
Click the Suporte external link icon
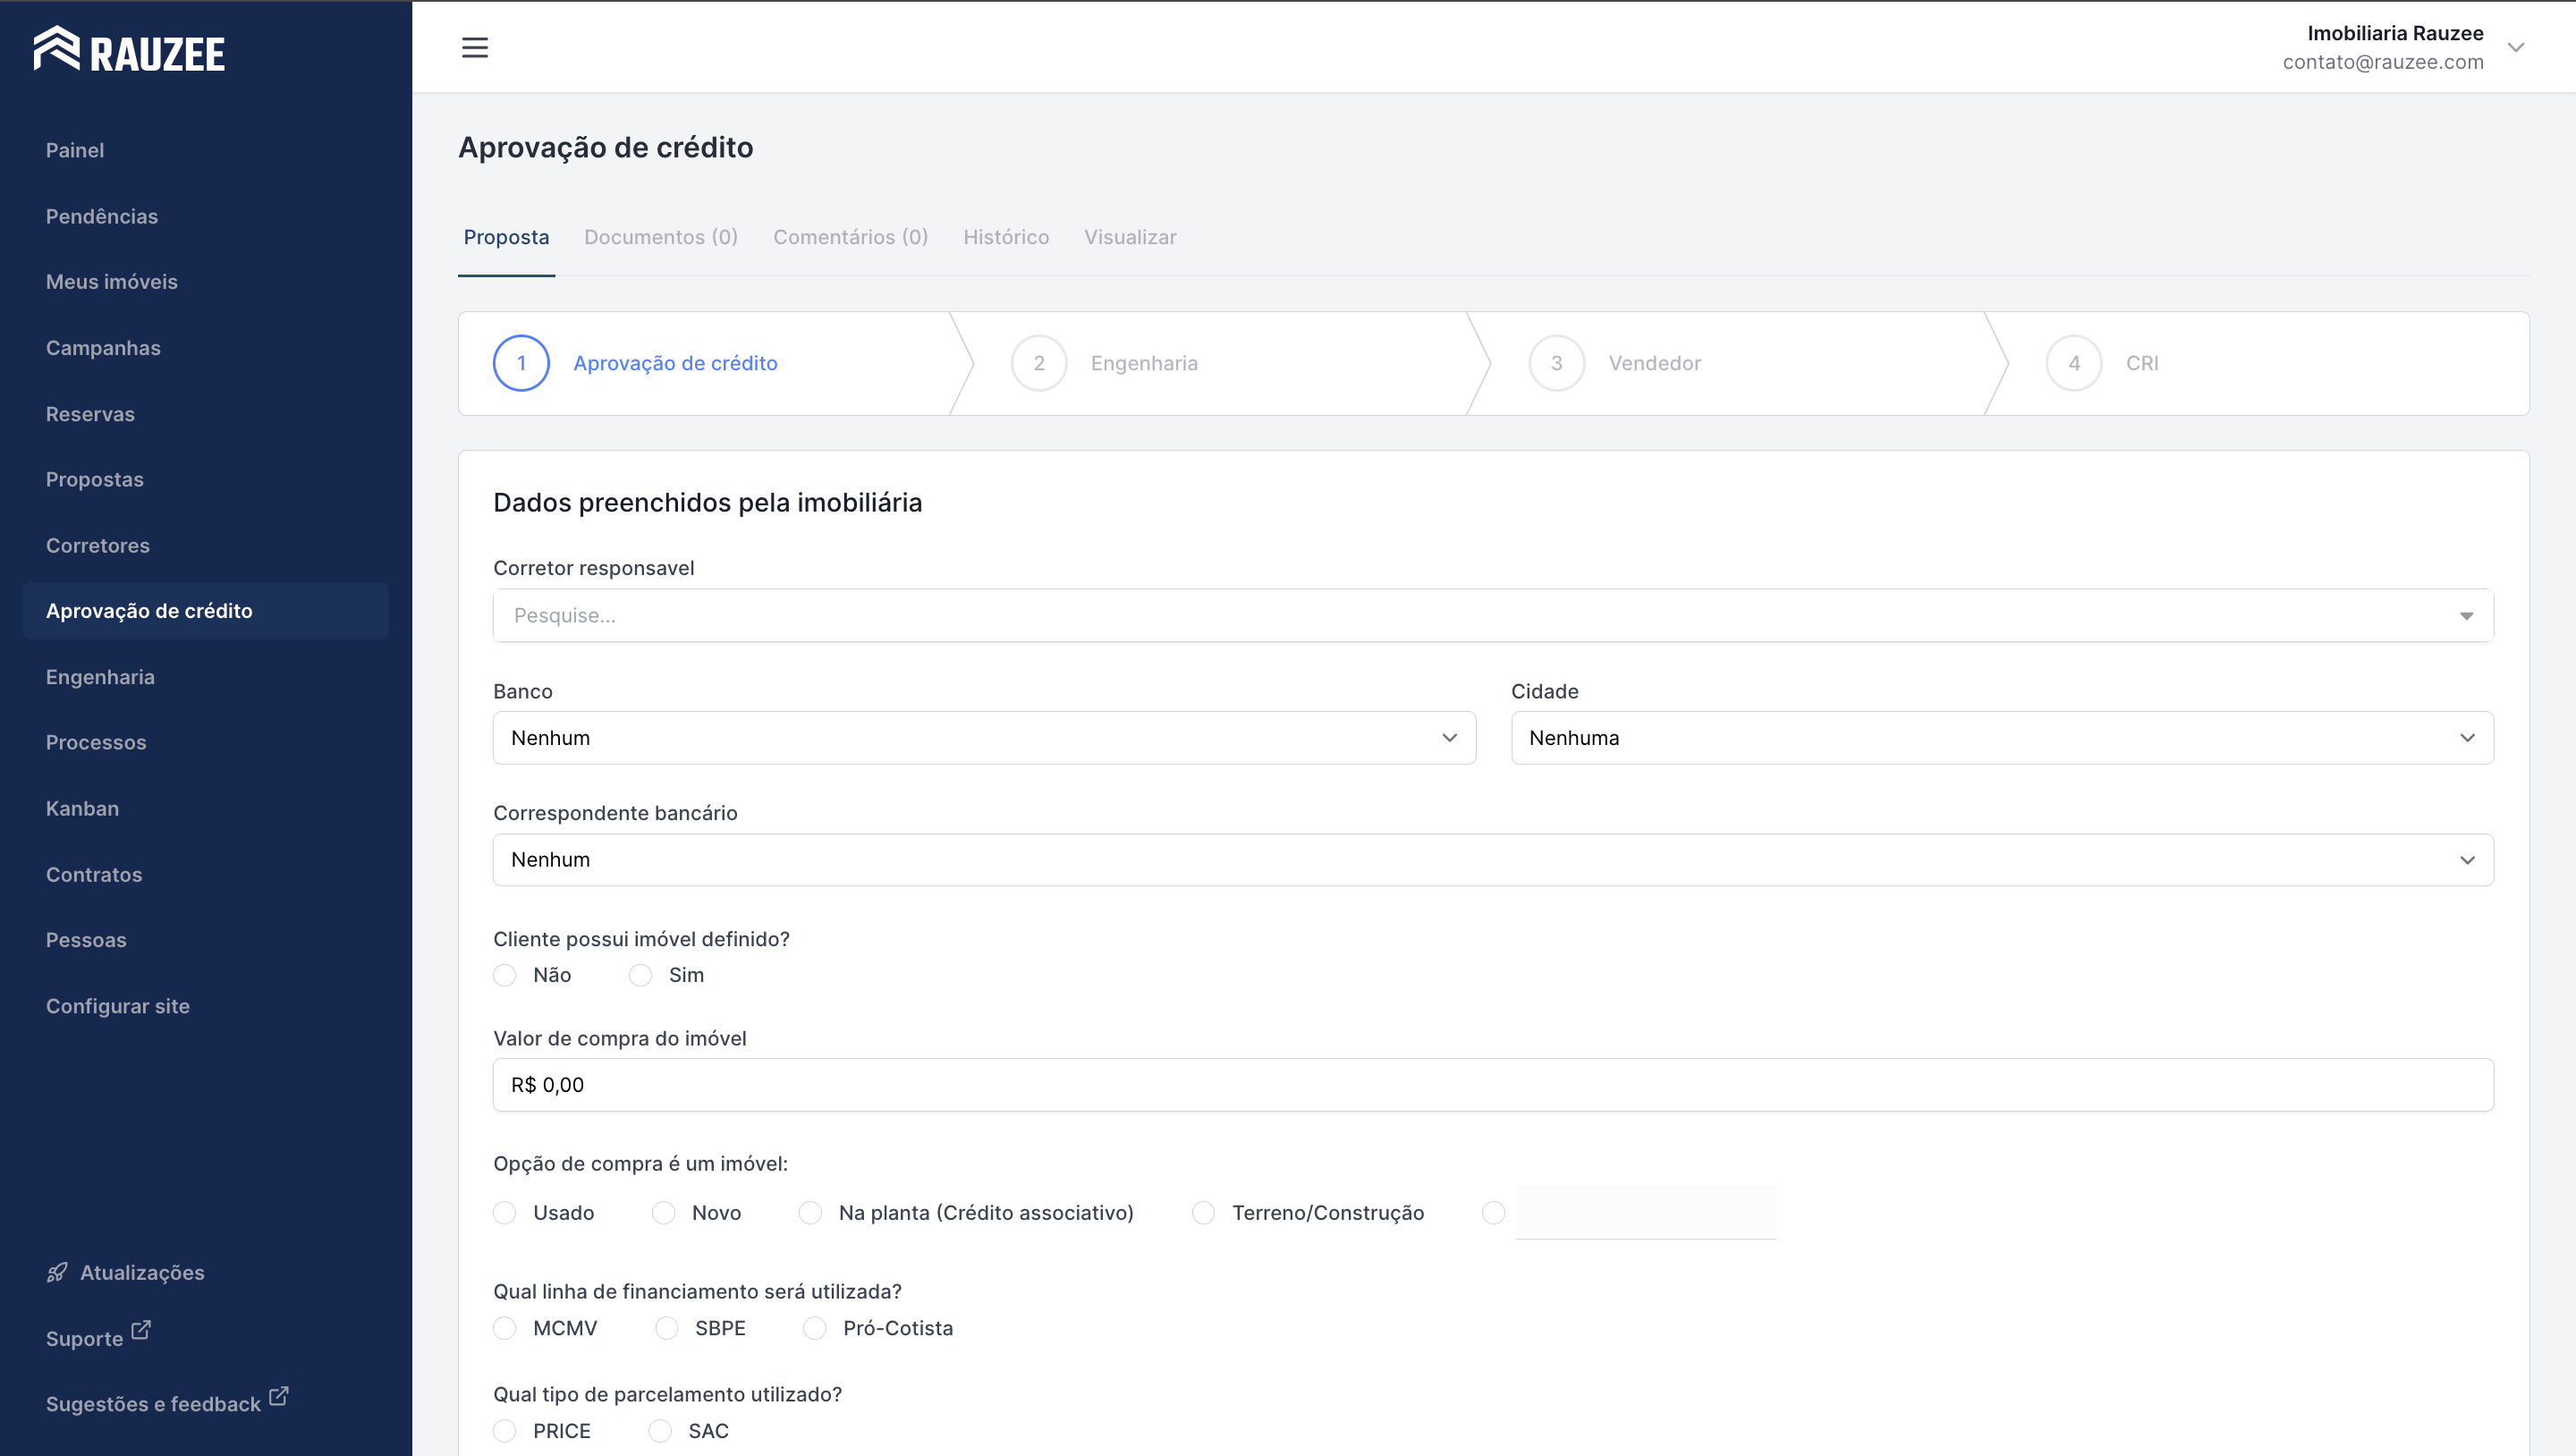tap(141, 1330)
